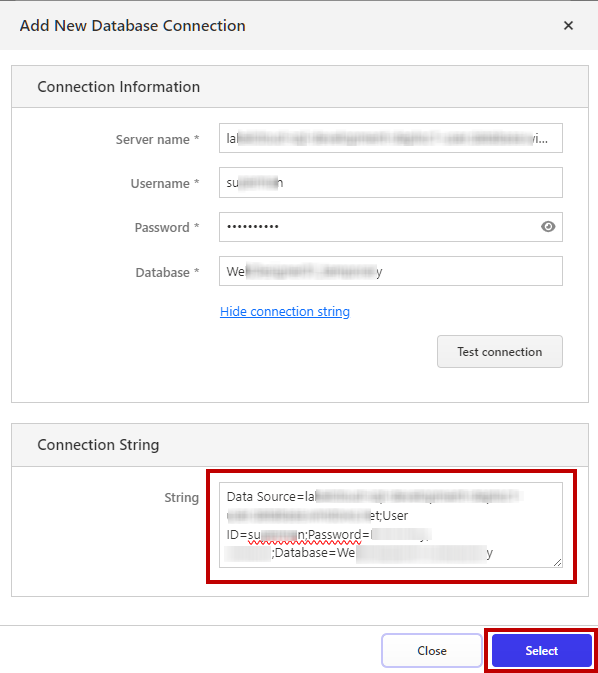This screenshot has width=598, height=673.
Task: Close dialog with the X icon
Action: click(x=568, y=26)
